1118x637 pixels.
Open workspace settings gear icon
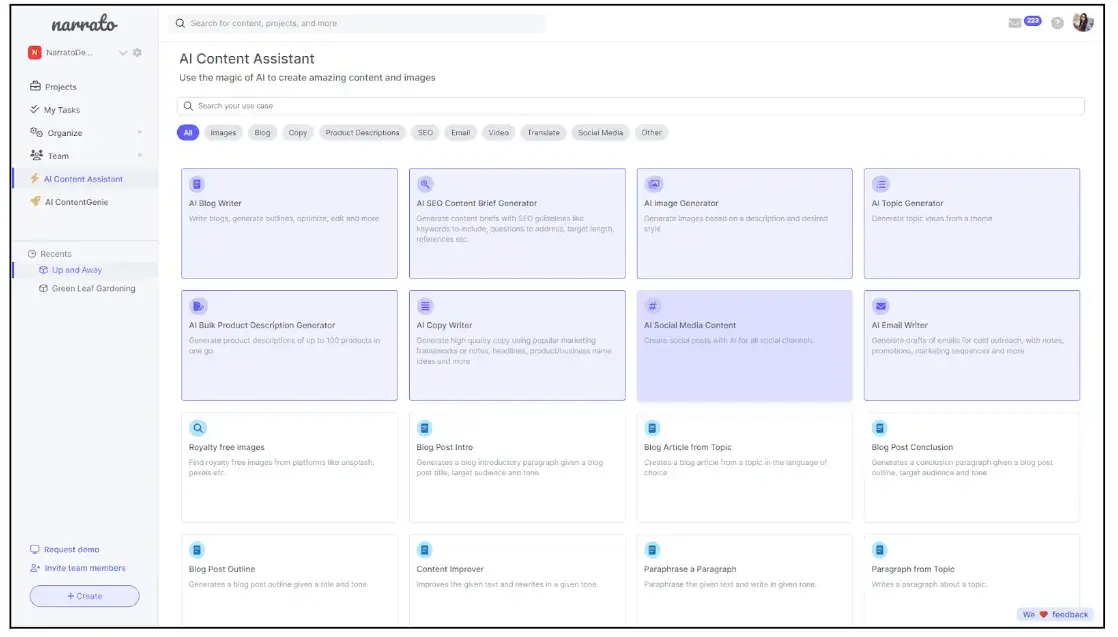137,53
